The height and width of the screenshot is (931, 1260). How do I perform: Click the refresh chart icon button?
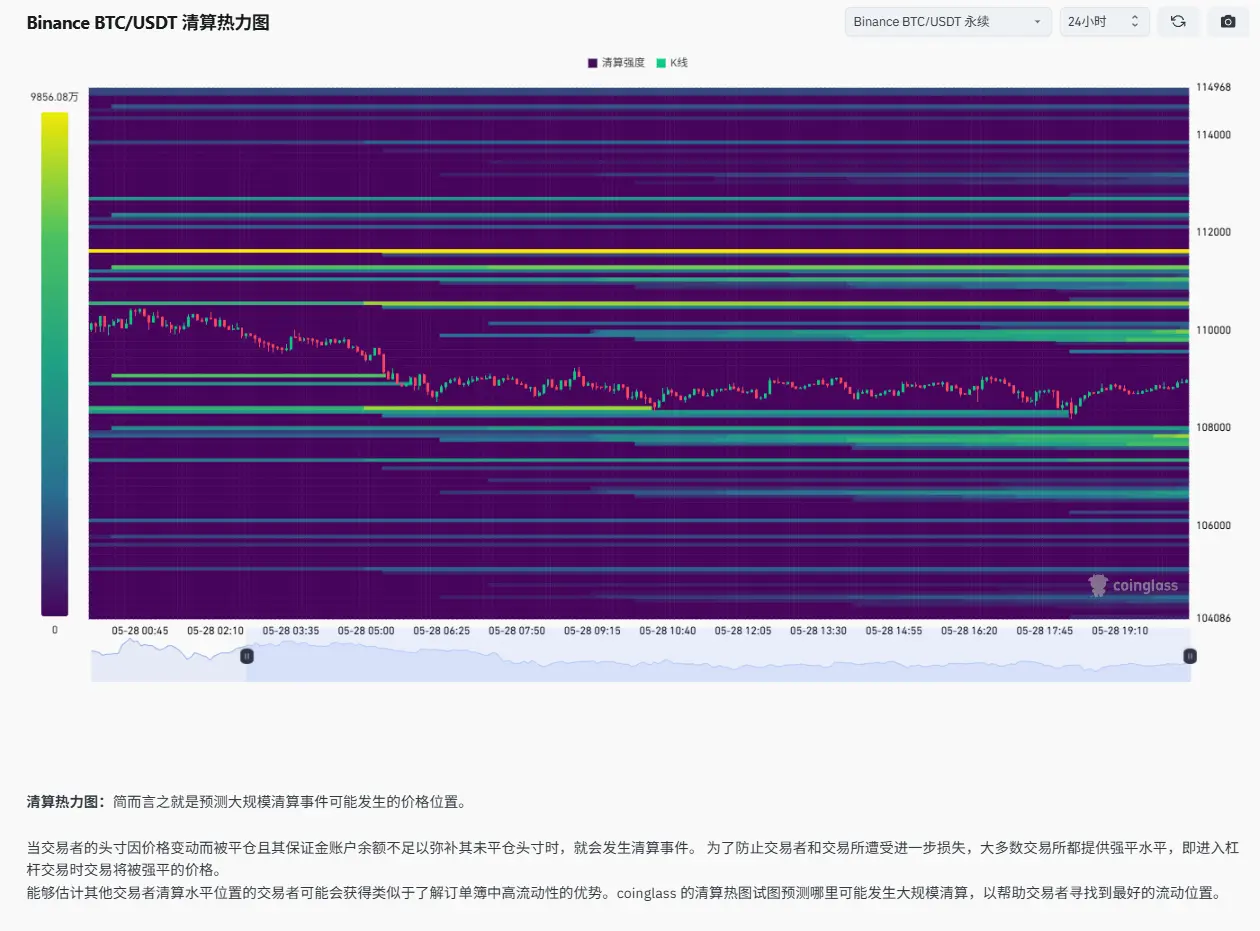click(x=1178, y=21)
